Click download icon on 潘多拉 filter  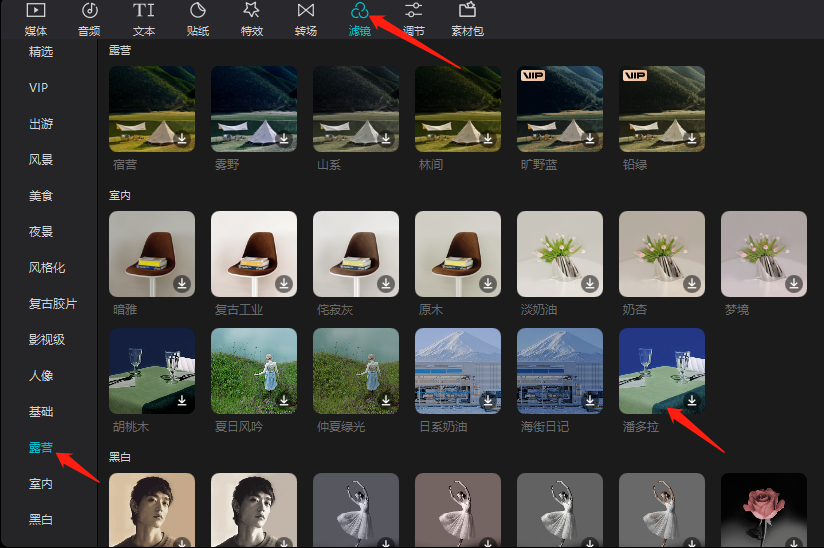tap(692, 401)
